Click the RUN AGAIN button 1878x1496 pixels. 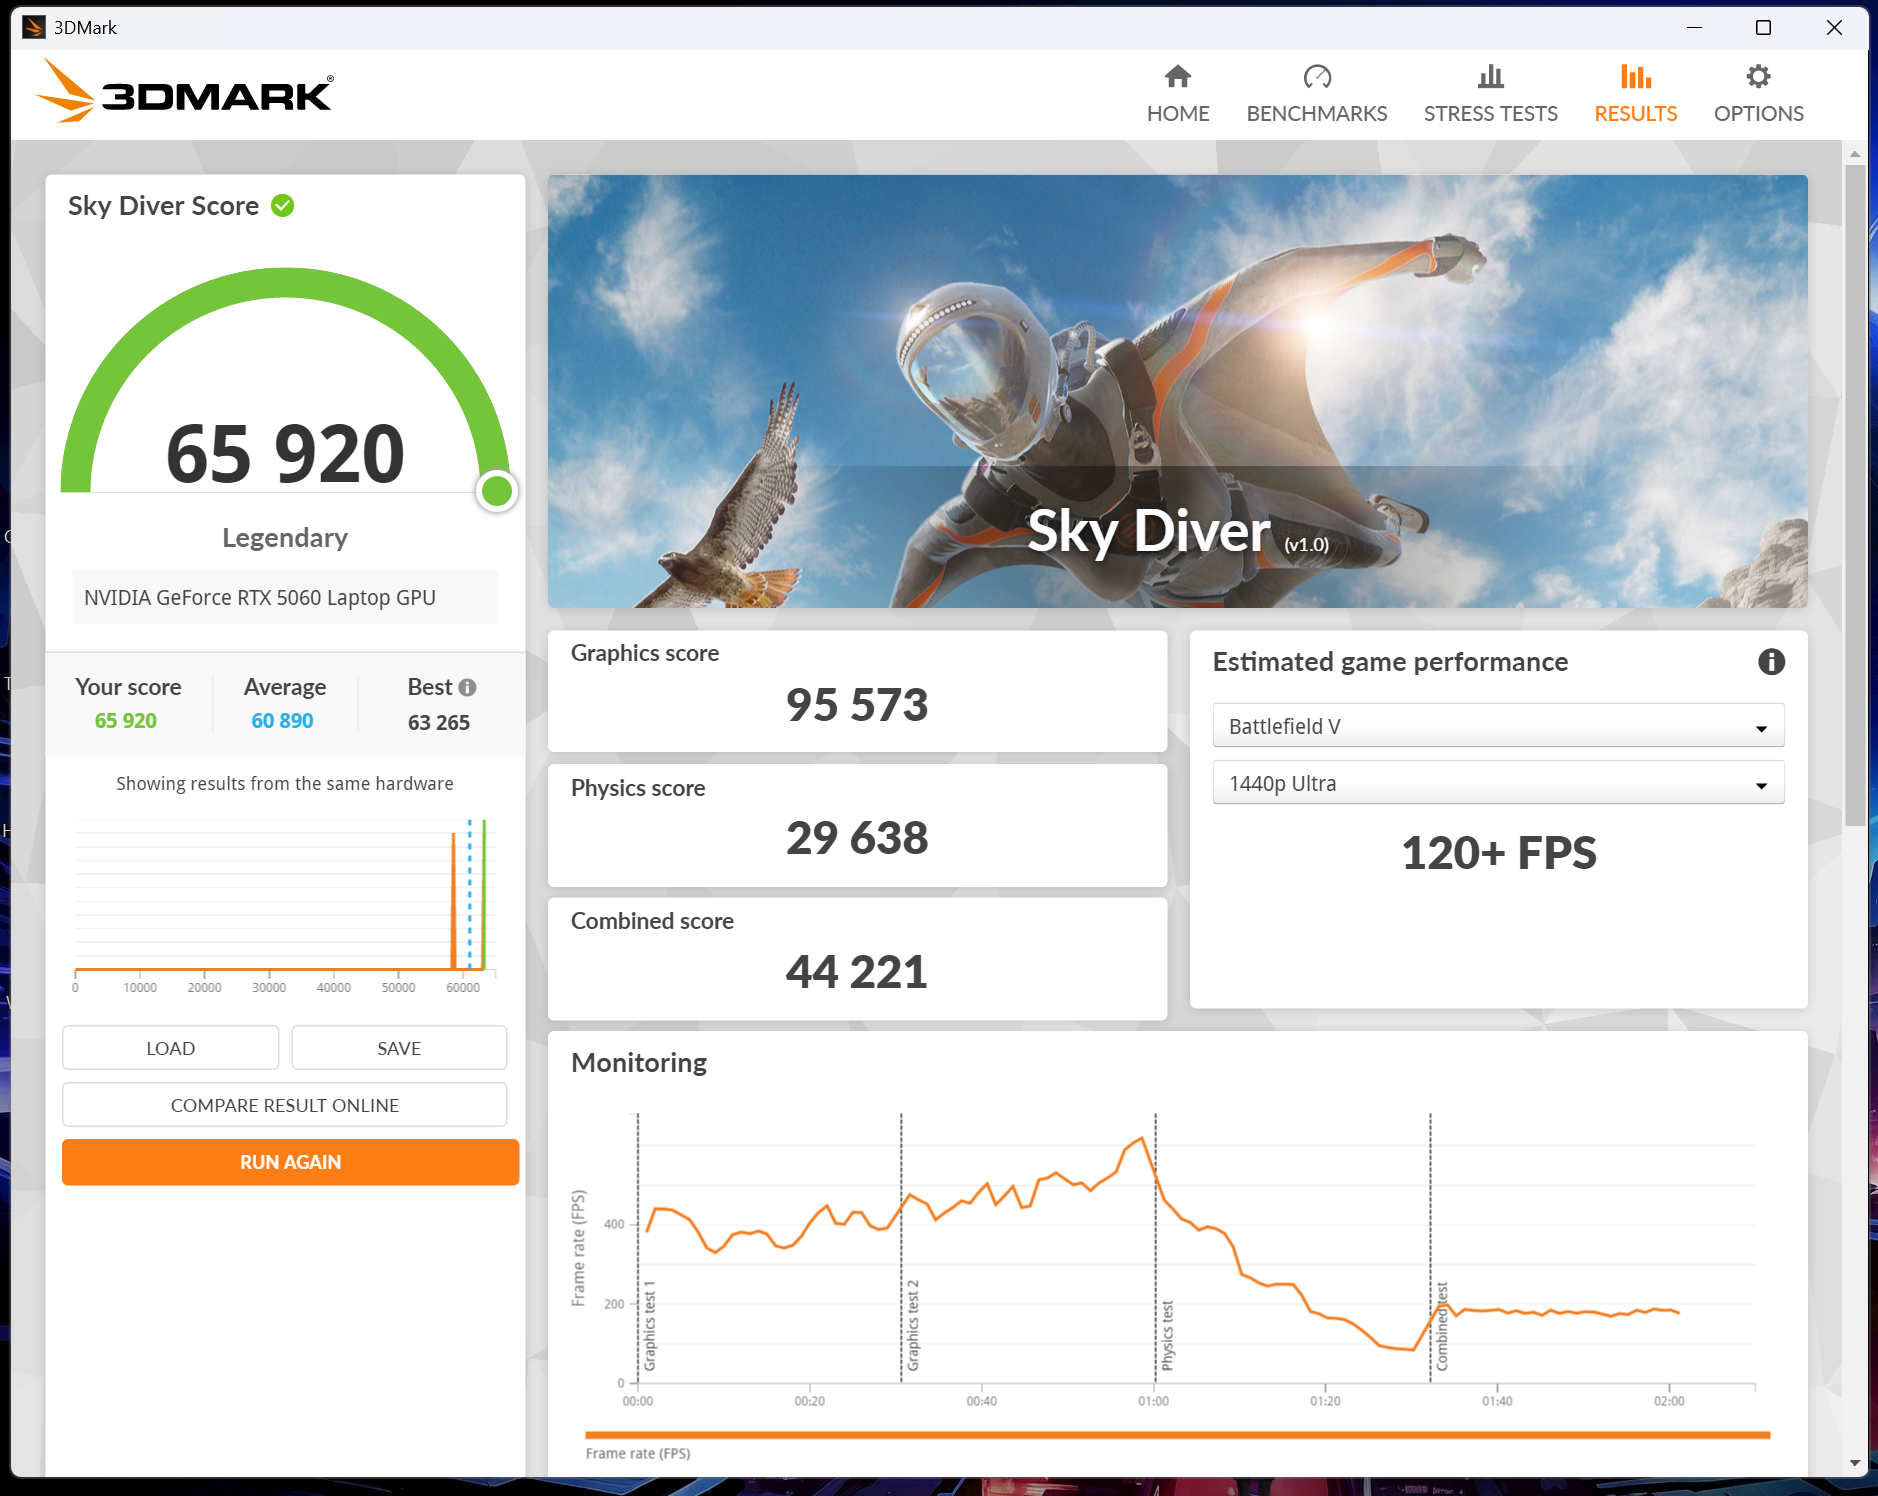[x=290, y=1162]
